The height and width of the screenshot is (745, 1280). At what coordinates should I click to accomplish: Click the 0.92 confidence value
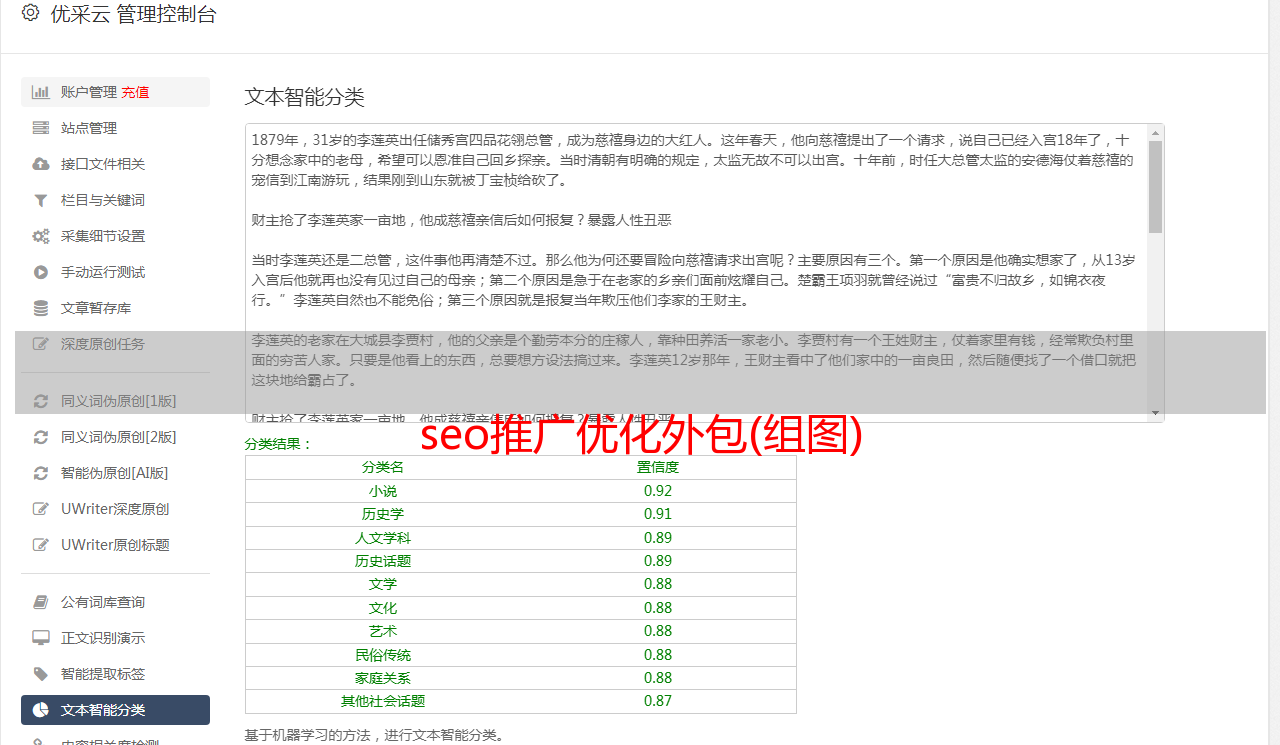pos(658,491)
